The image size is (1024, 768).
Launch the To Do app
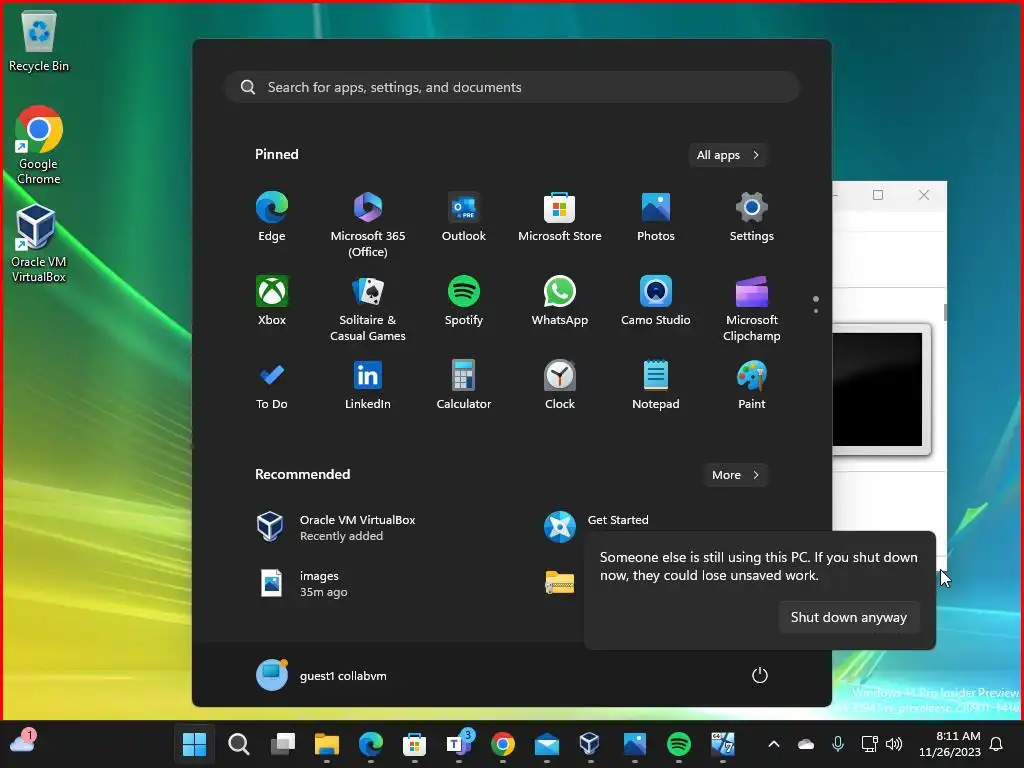click(x=272, y=385)
